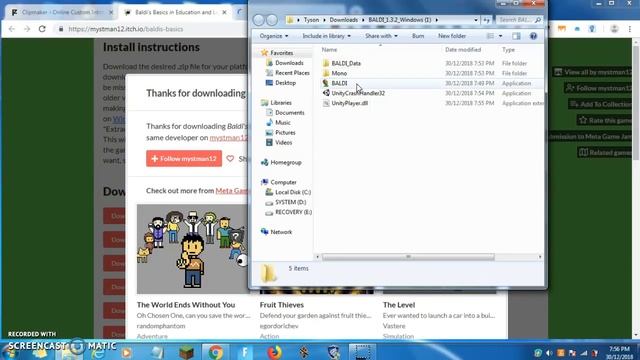Open Firefox from the taskbar

(274, 352)
